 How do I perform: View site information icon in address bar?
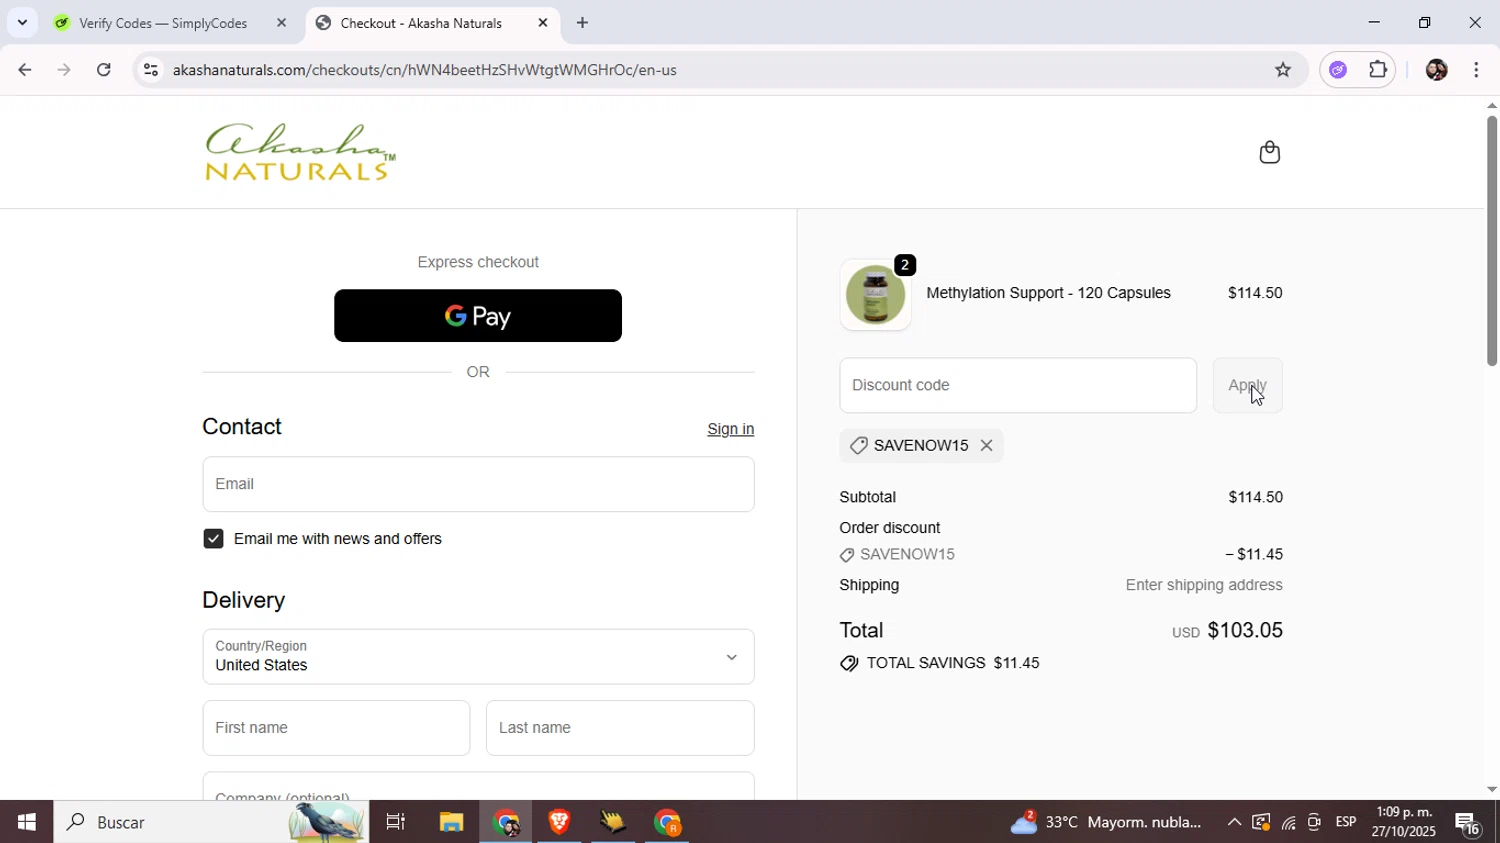[x=151, y=70]
